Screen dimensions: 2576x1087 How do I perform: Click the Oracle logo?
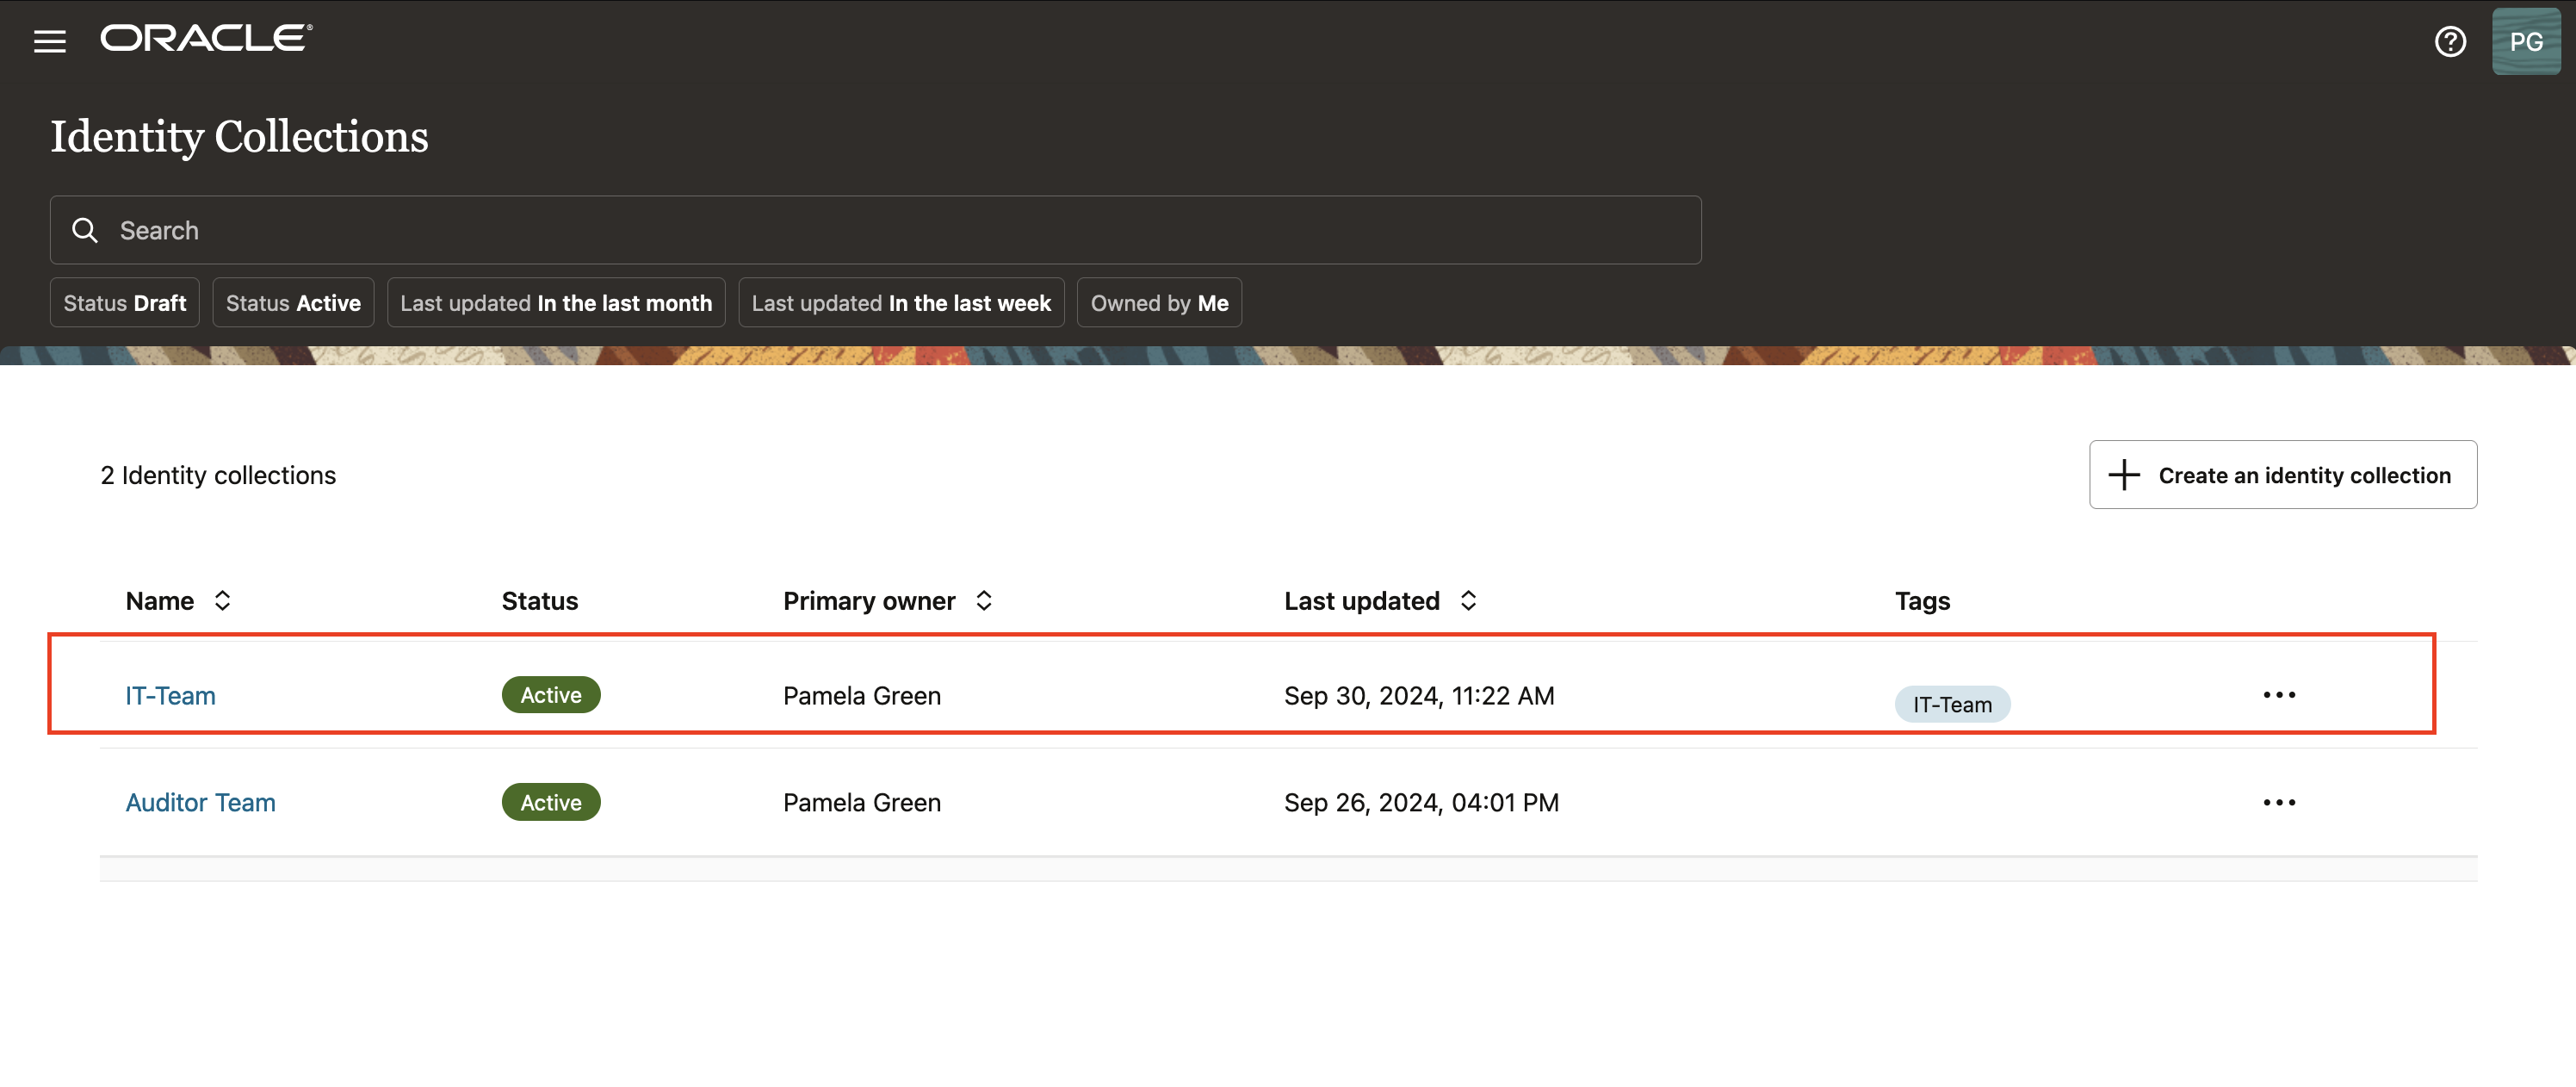point(206,38)
